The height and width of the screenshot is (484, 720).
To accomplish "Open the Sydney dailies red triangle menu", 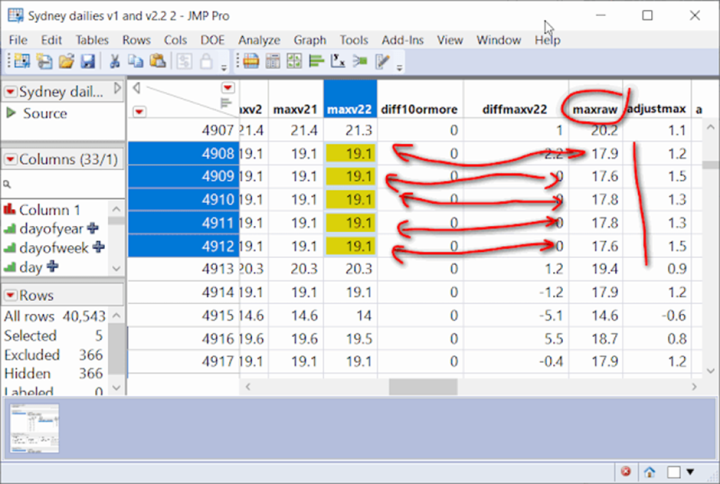I will coord(11,92).
